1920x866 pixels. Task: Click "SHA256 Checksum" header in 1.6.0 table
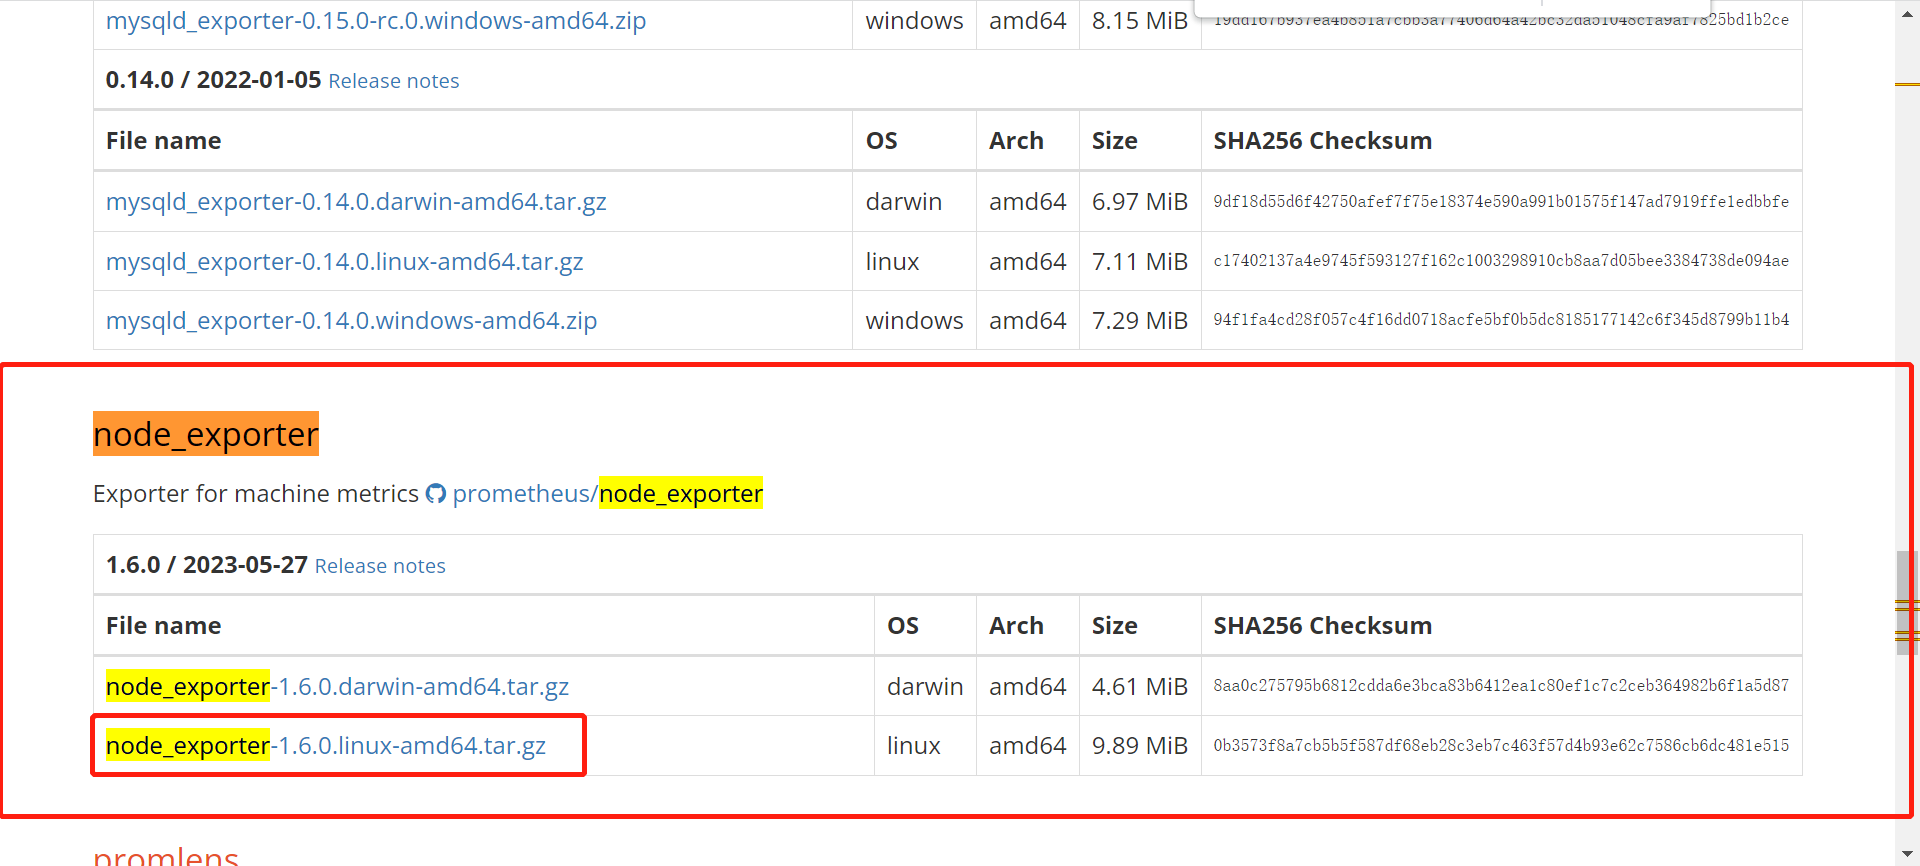[x=1322, y=626]
